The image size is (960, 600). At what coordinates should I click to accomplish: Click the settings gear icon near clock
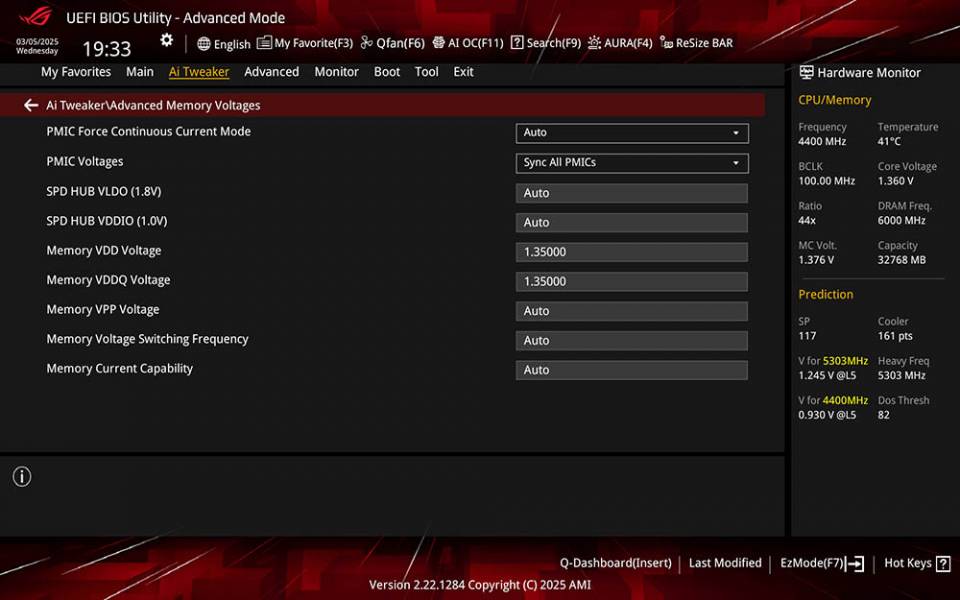pos(167,40)
